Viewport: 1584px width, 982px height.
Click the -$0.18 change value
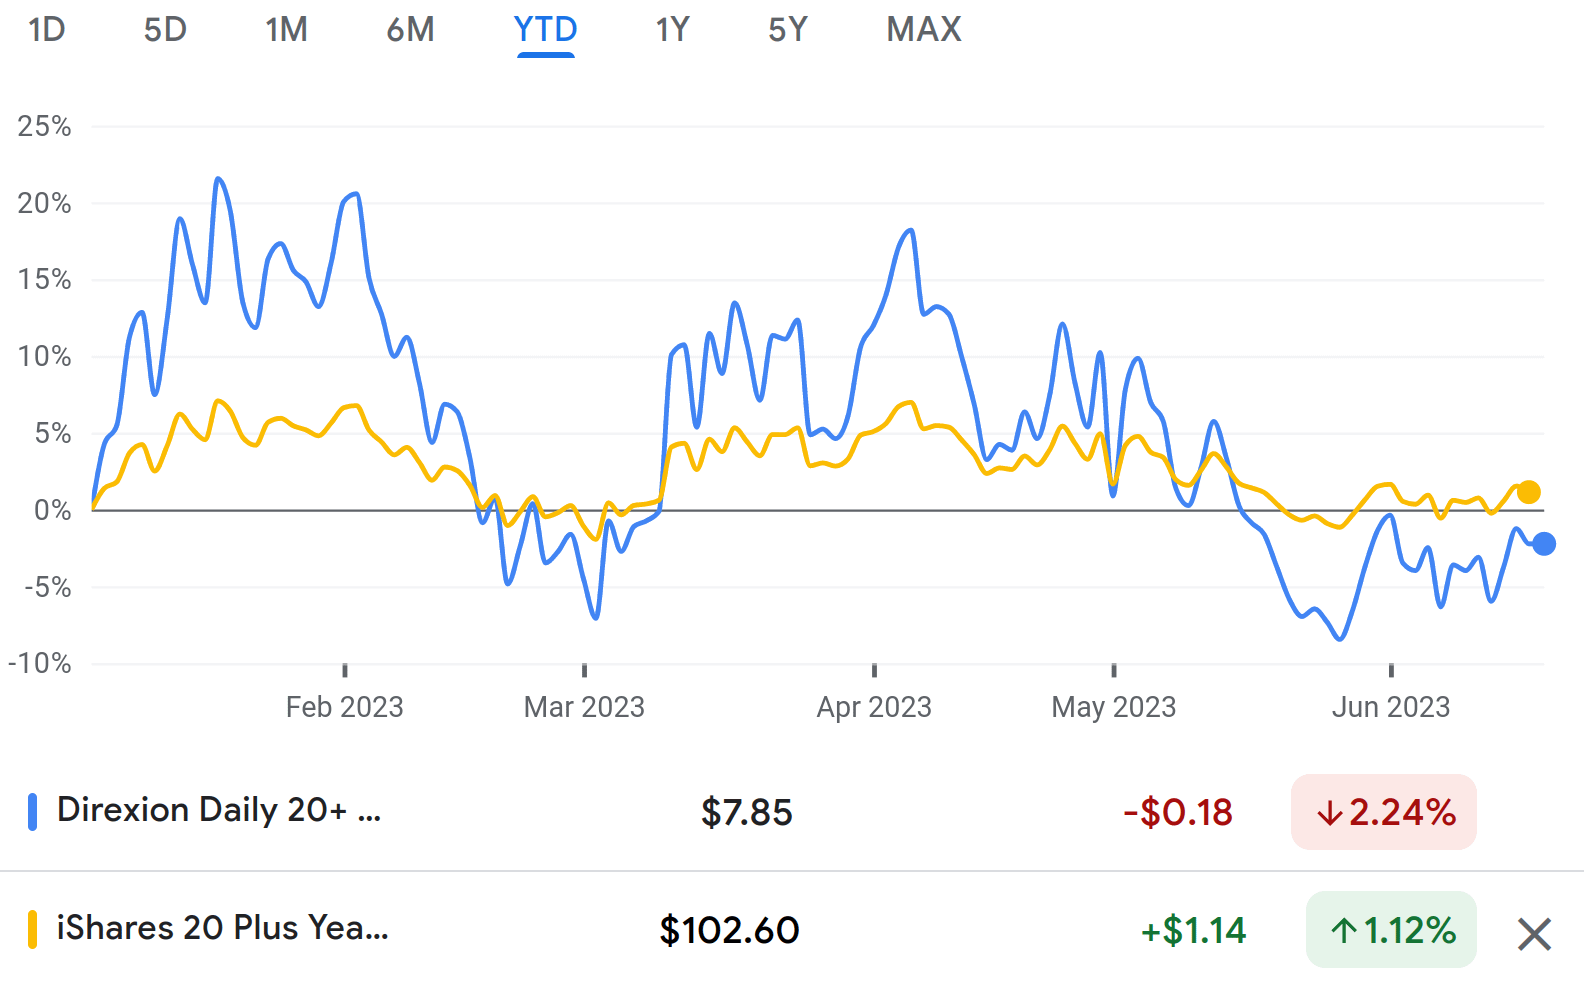click(1178, 812)
